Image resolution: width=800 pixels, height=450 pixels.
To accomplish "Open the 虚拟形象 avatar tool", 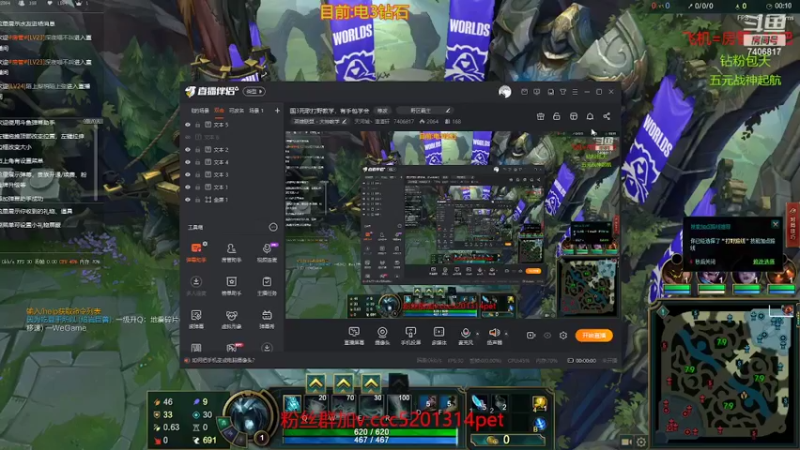I will coord(231,319).
